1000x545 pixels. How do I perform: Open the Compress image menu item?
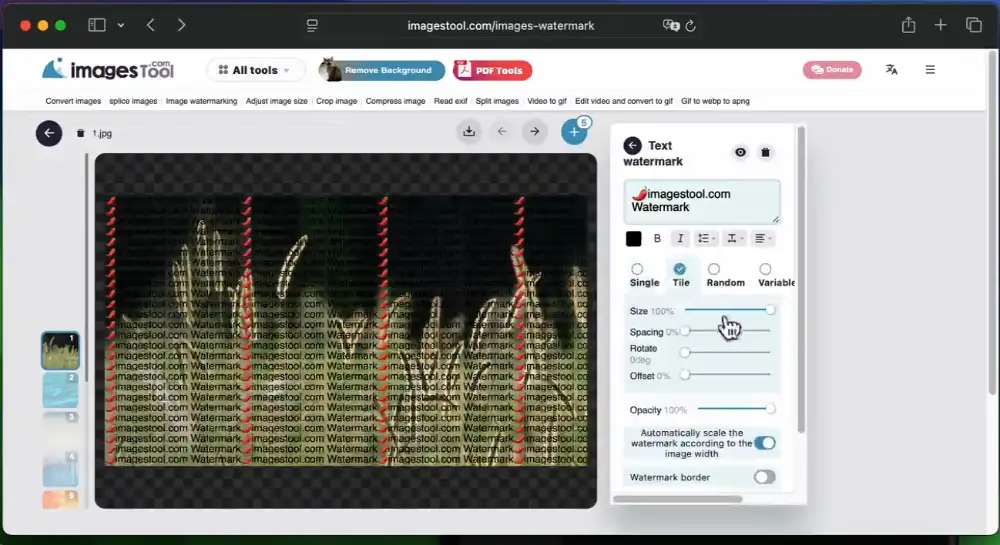(x=395, y=101)
